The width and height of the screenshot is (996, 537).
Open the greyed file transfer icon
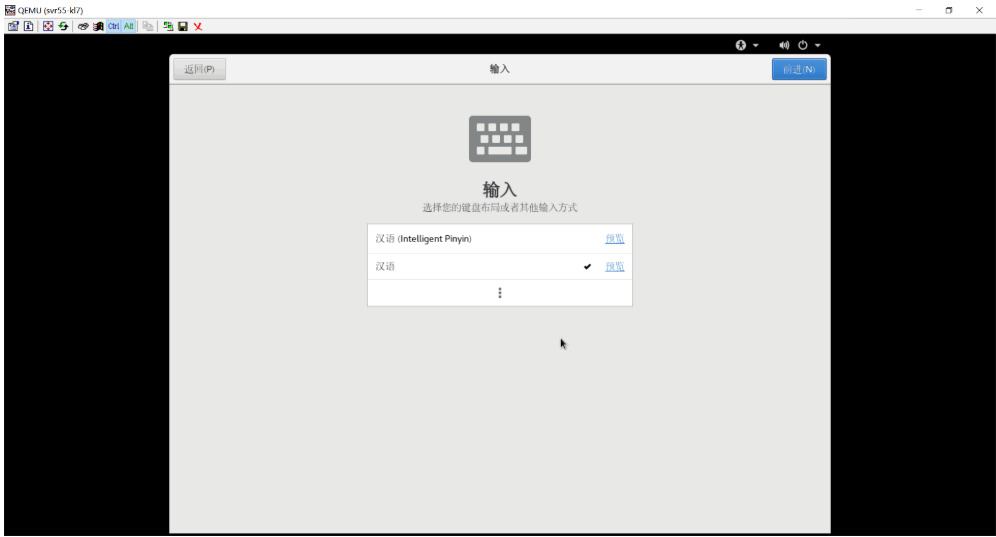(x=147, y=26)
